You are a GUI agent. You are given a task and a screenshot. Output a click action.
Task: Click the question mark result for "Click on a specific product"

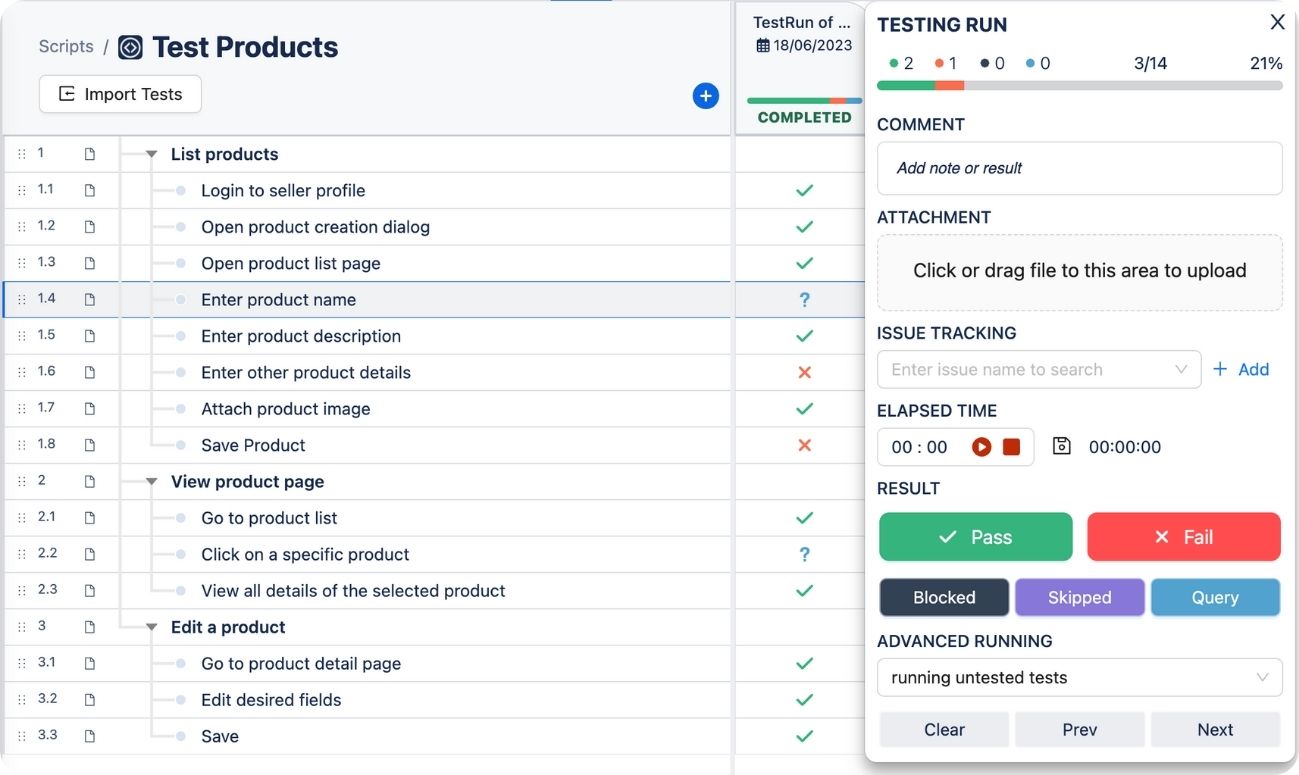[x=803, y=553]
